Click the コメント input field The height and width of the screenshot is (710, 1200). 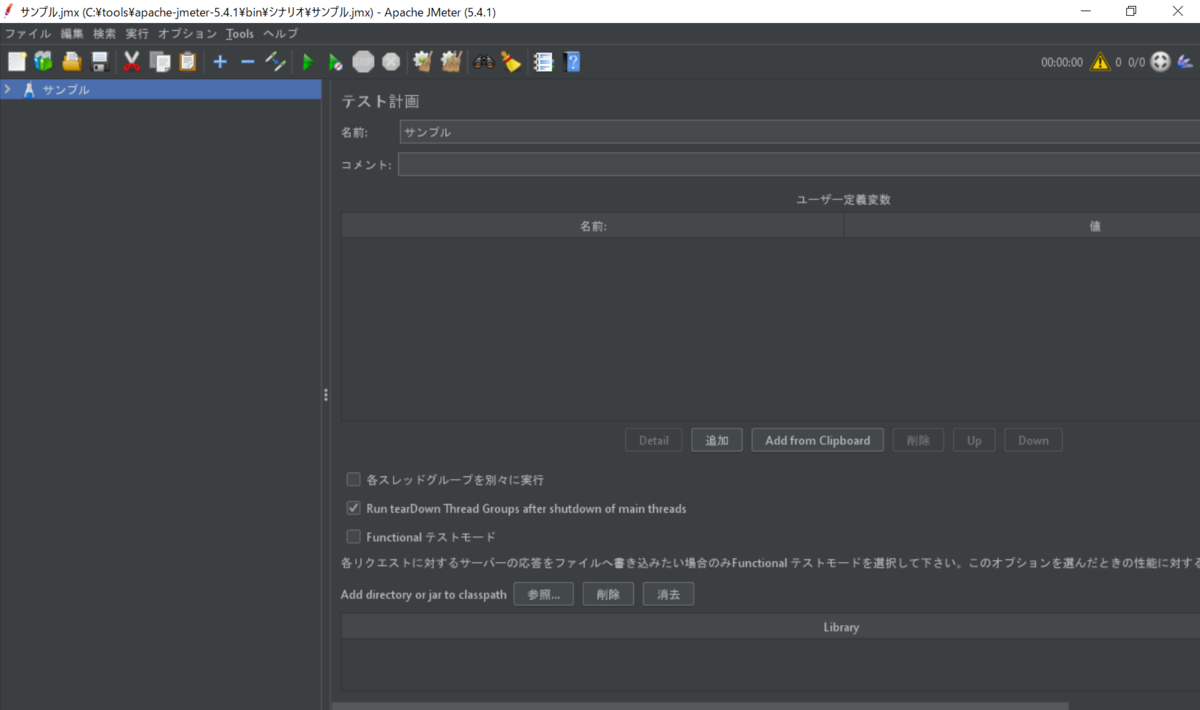tap(700, 164)
